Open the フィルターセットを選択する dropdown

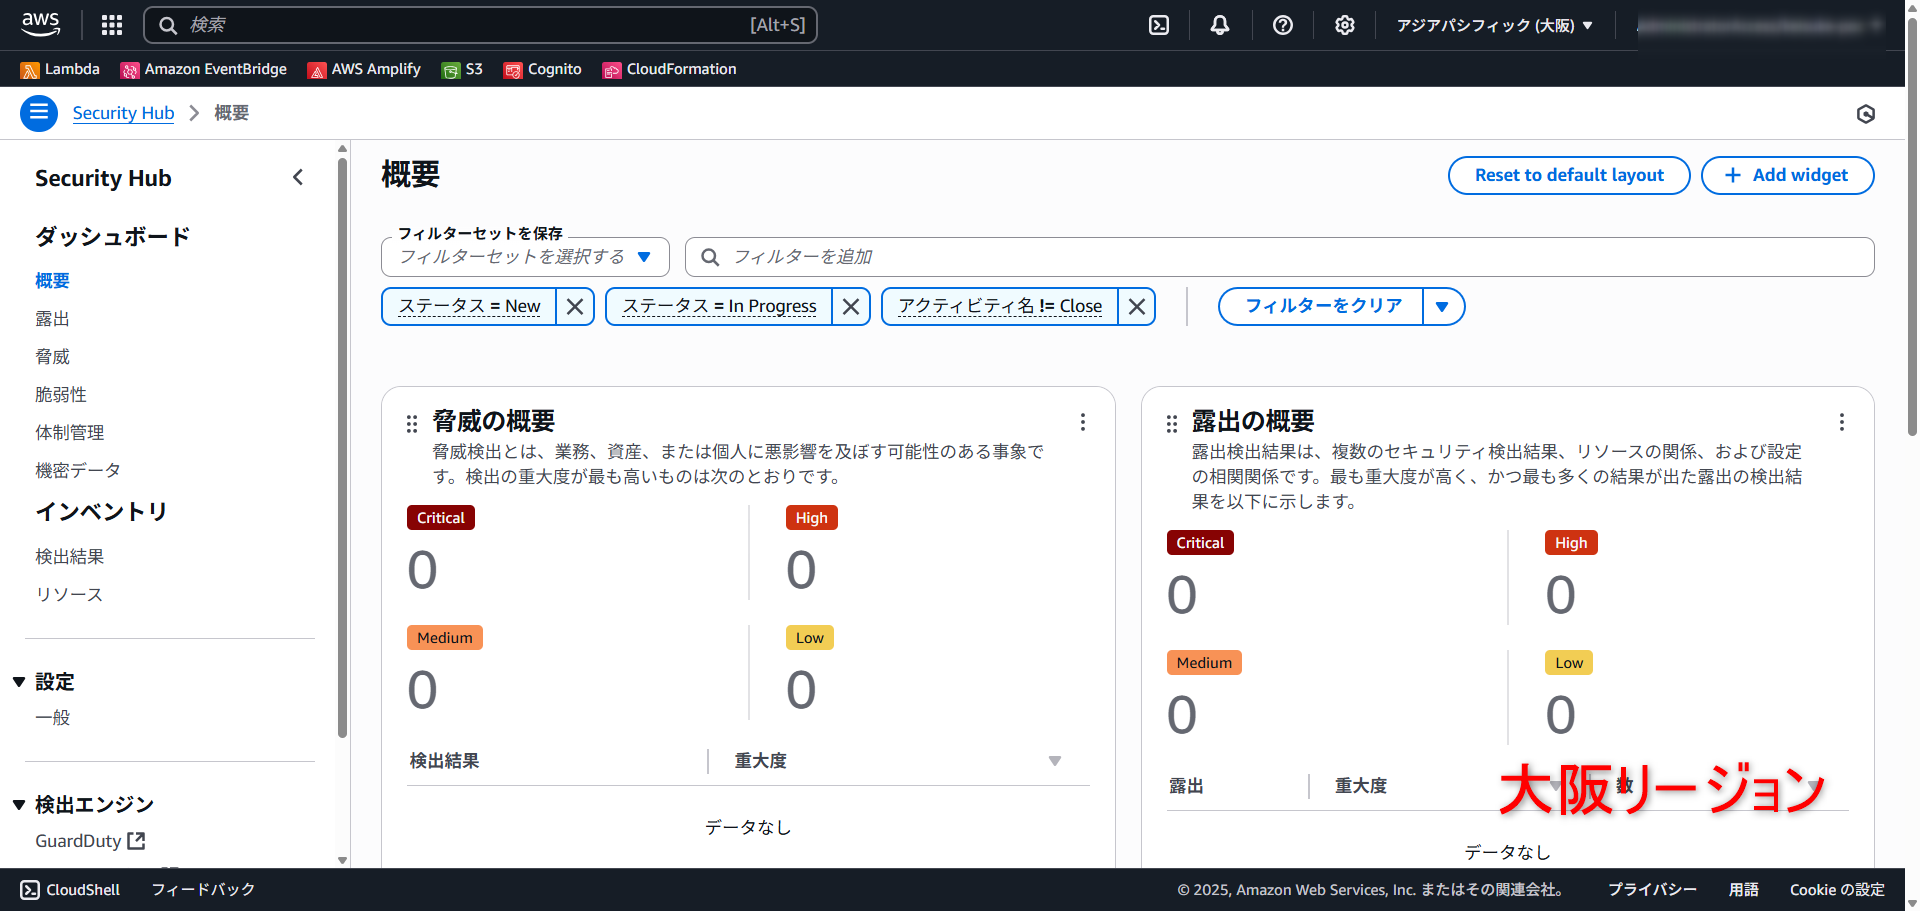(524, 257)
